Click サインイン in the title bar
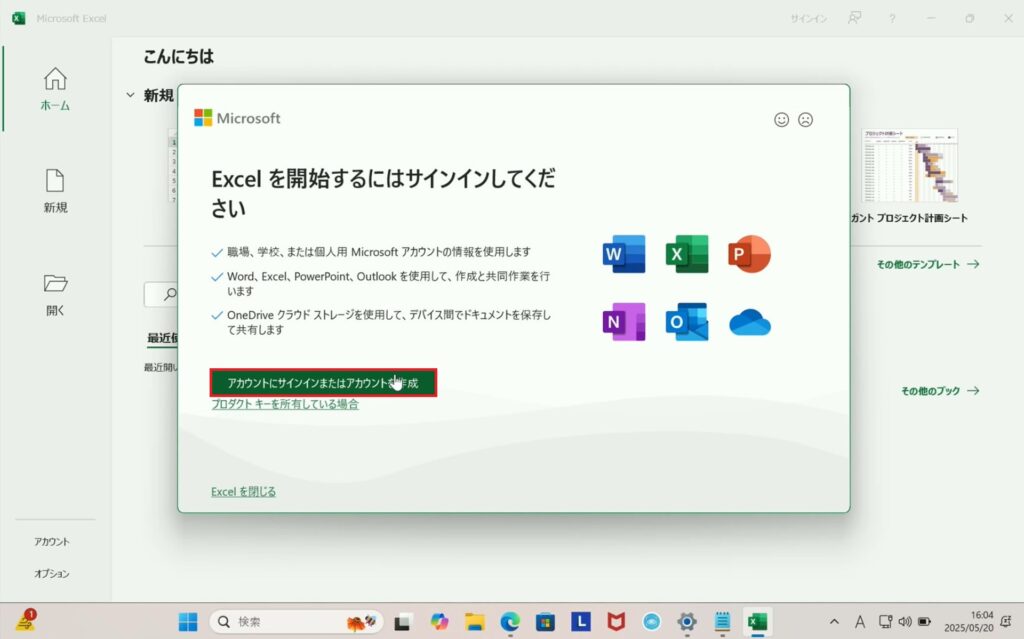This screenshot has width=1024, height=639. 808,18
